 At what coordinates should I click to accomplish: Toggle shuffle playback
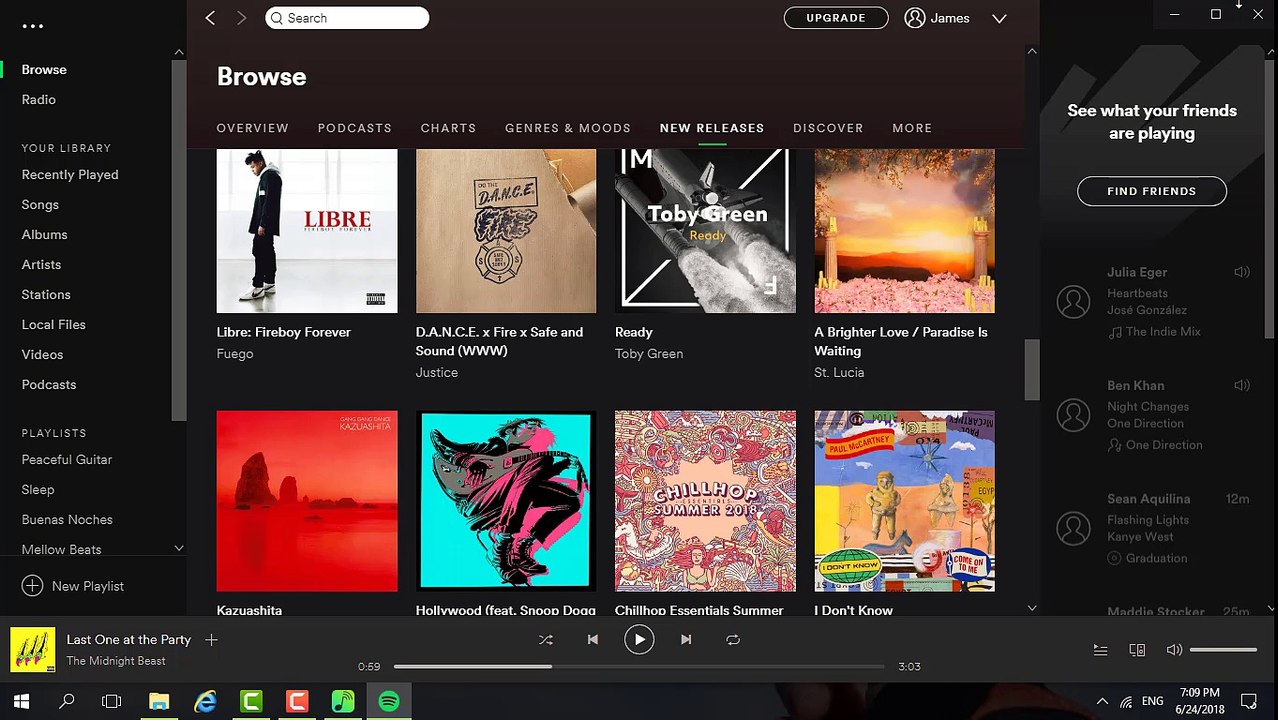point(545,639)
